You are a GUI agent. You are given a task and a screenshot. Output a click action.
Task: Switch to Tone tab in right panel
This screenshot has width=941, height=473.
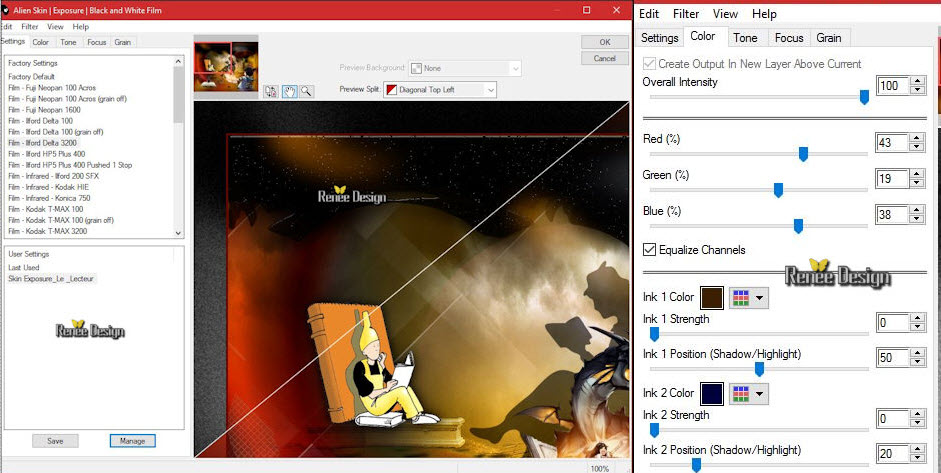[x=745, y=38]
